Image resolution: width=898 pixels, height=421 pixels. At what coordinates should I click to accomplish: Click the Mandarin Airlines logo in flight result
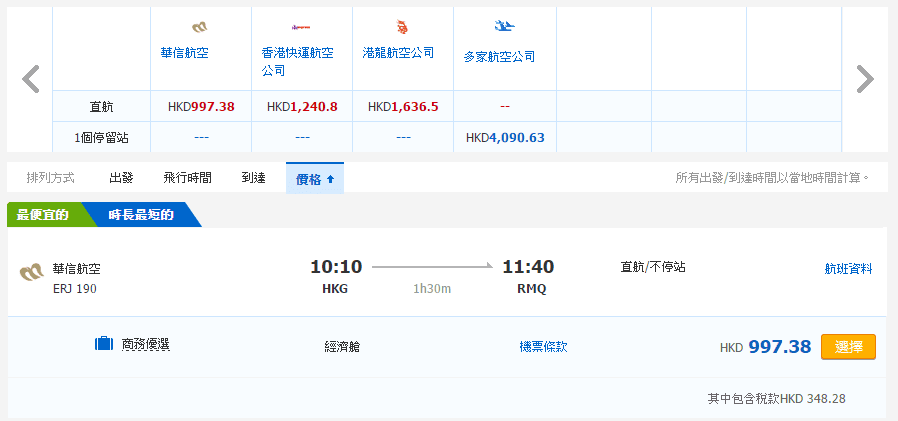(x=32, y=273)
